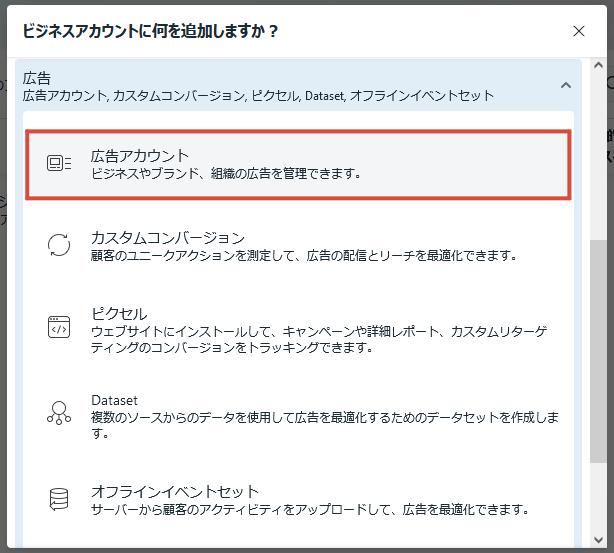
Task: Click description ウェブサイトにインストールして
Action: tap(319, 339)
